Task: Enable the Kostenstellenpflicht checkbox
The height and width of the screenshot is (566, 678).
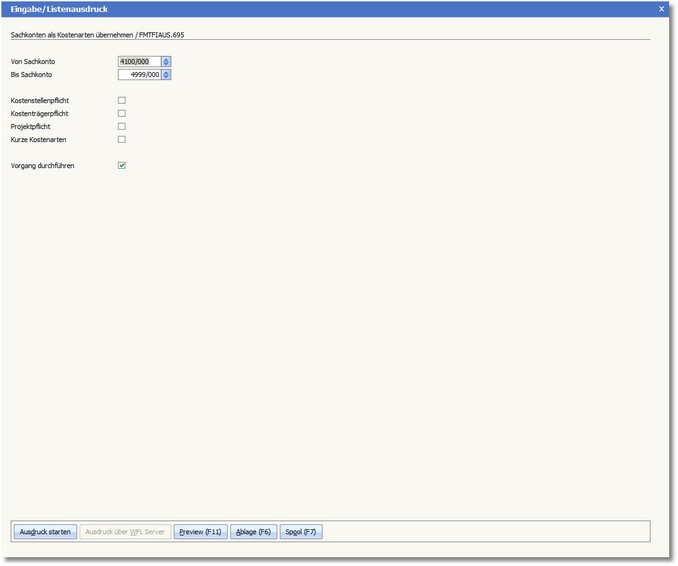Action: [122, 100]
